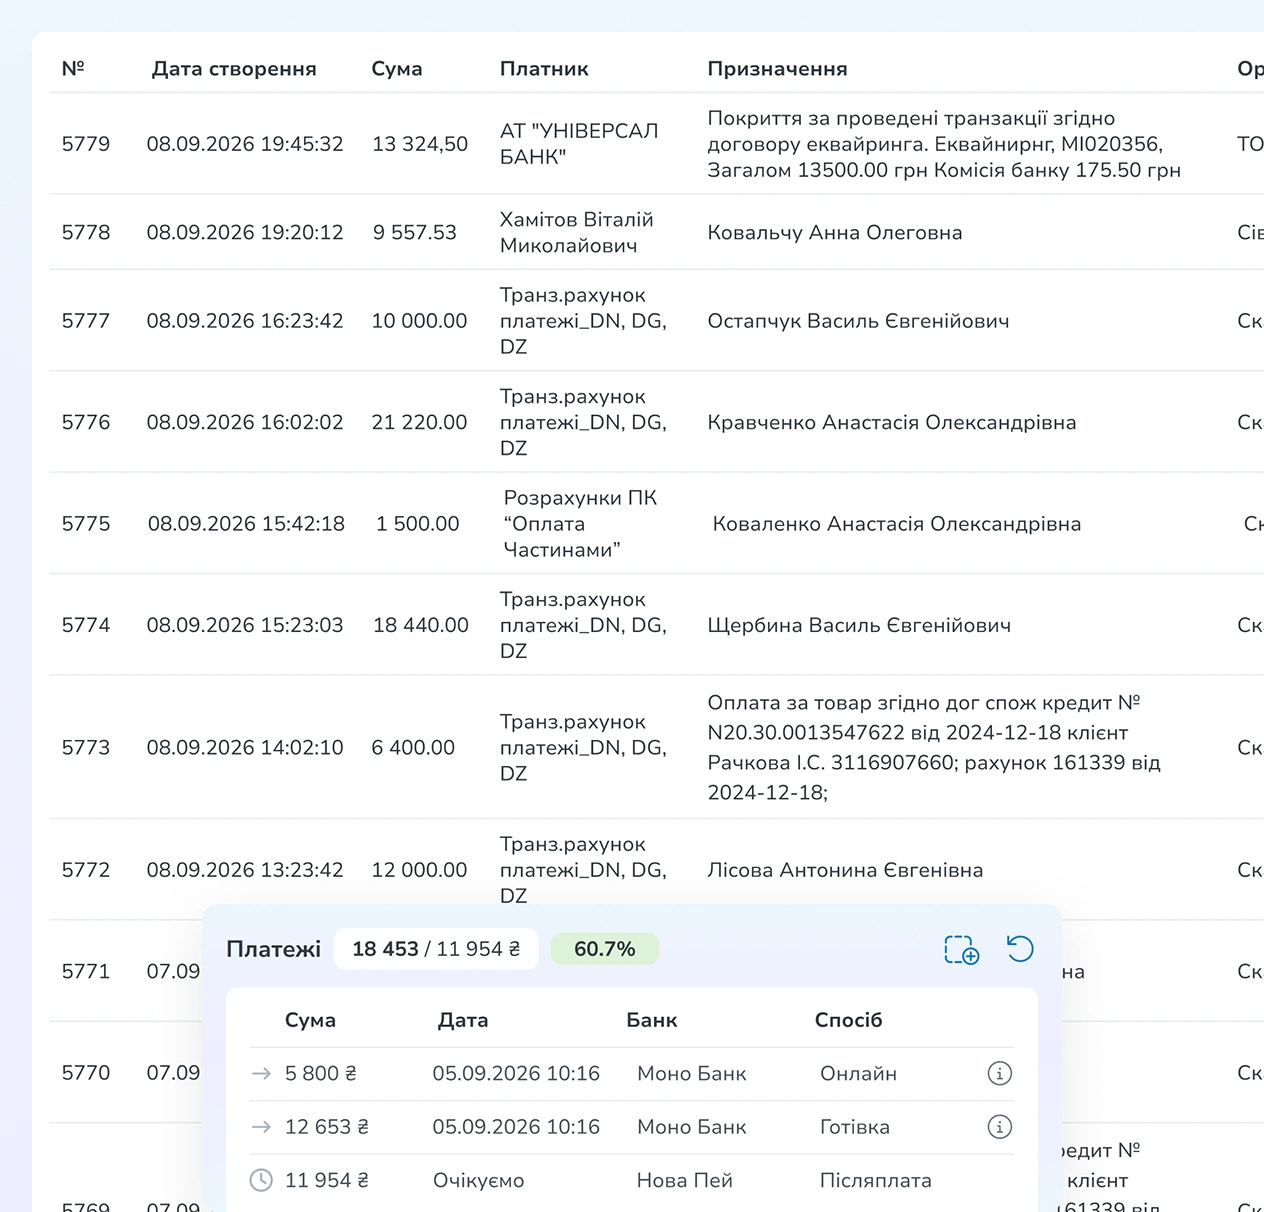Click amount 13 324,50
Screen dimensions: 1264x1212
[x=420, y=144]
